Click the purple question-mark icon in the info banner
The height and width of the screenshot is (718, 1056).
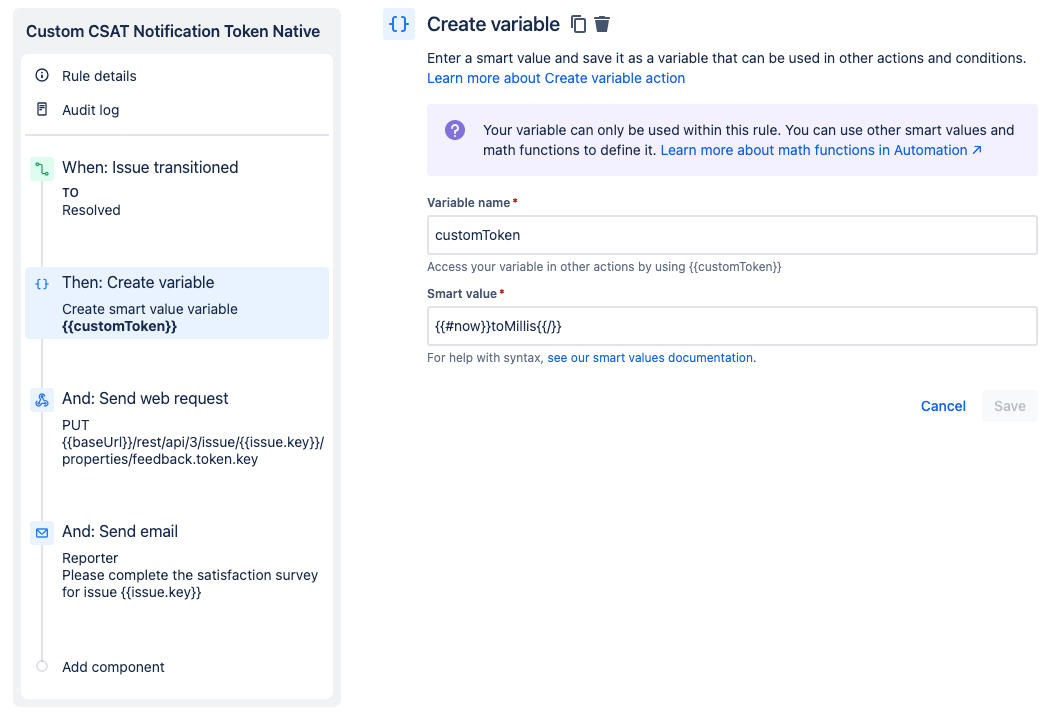(455, 130)
